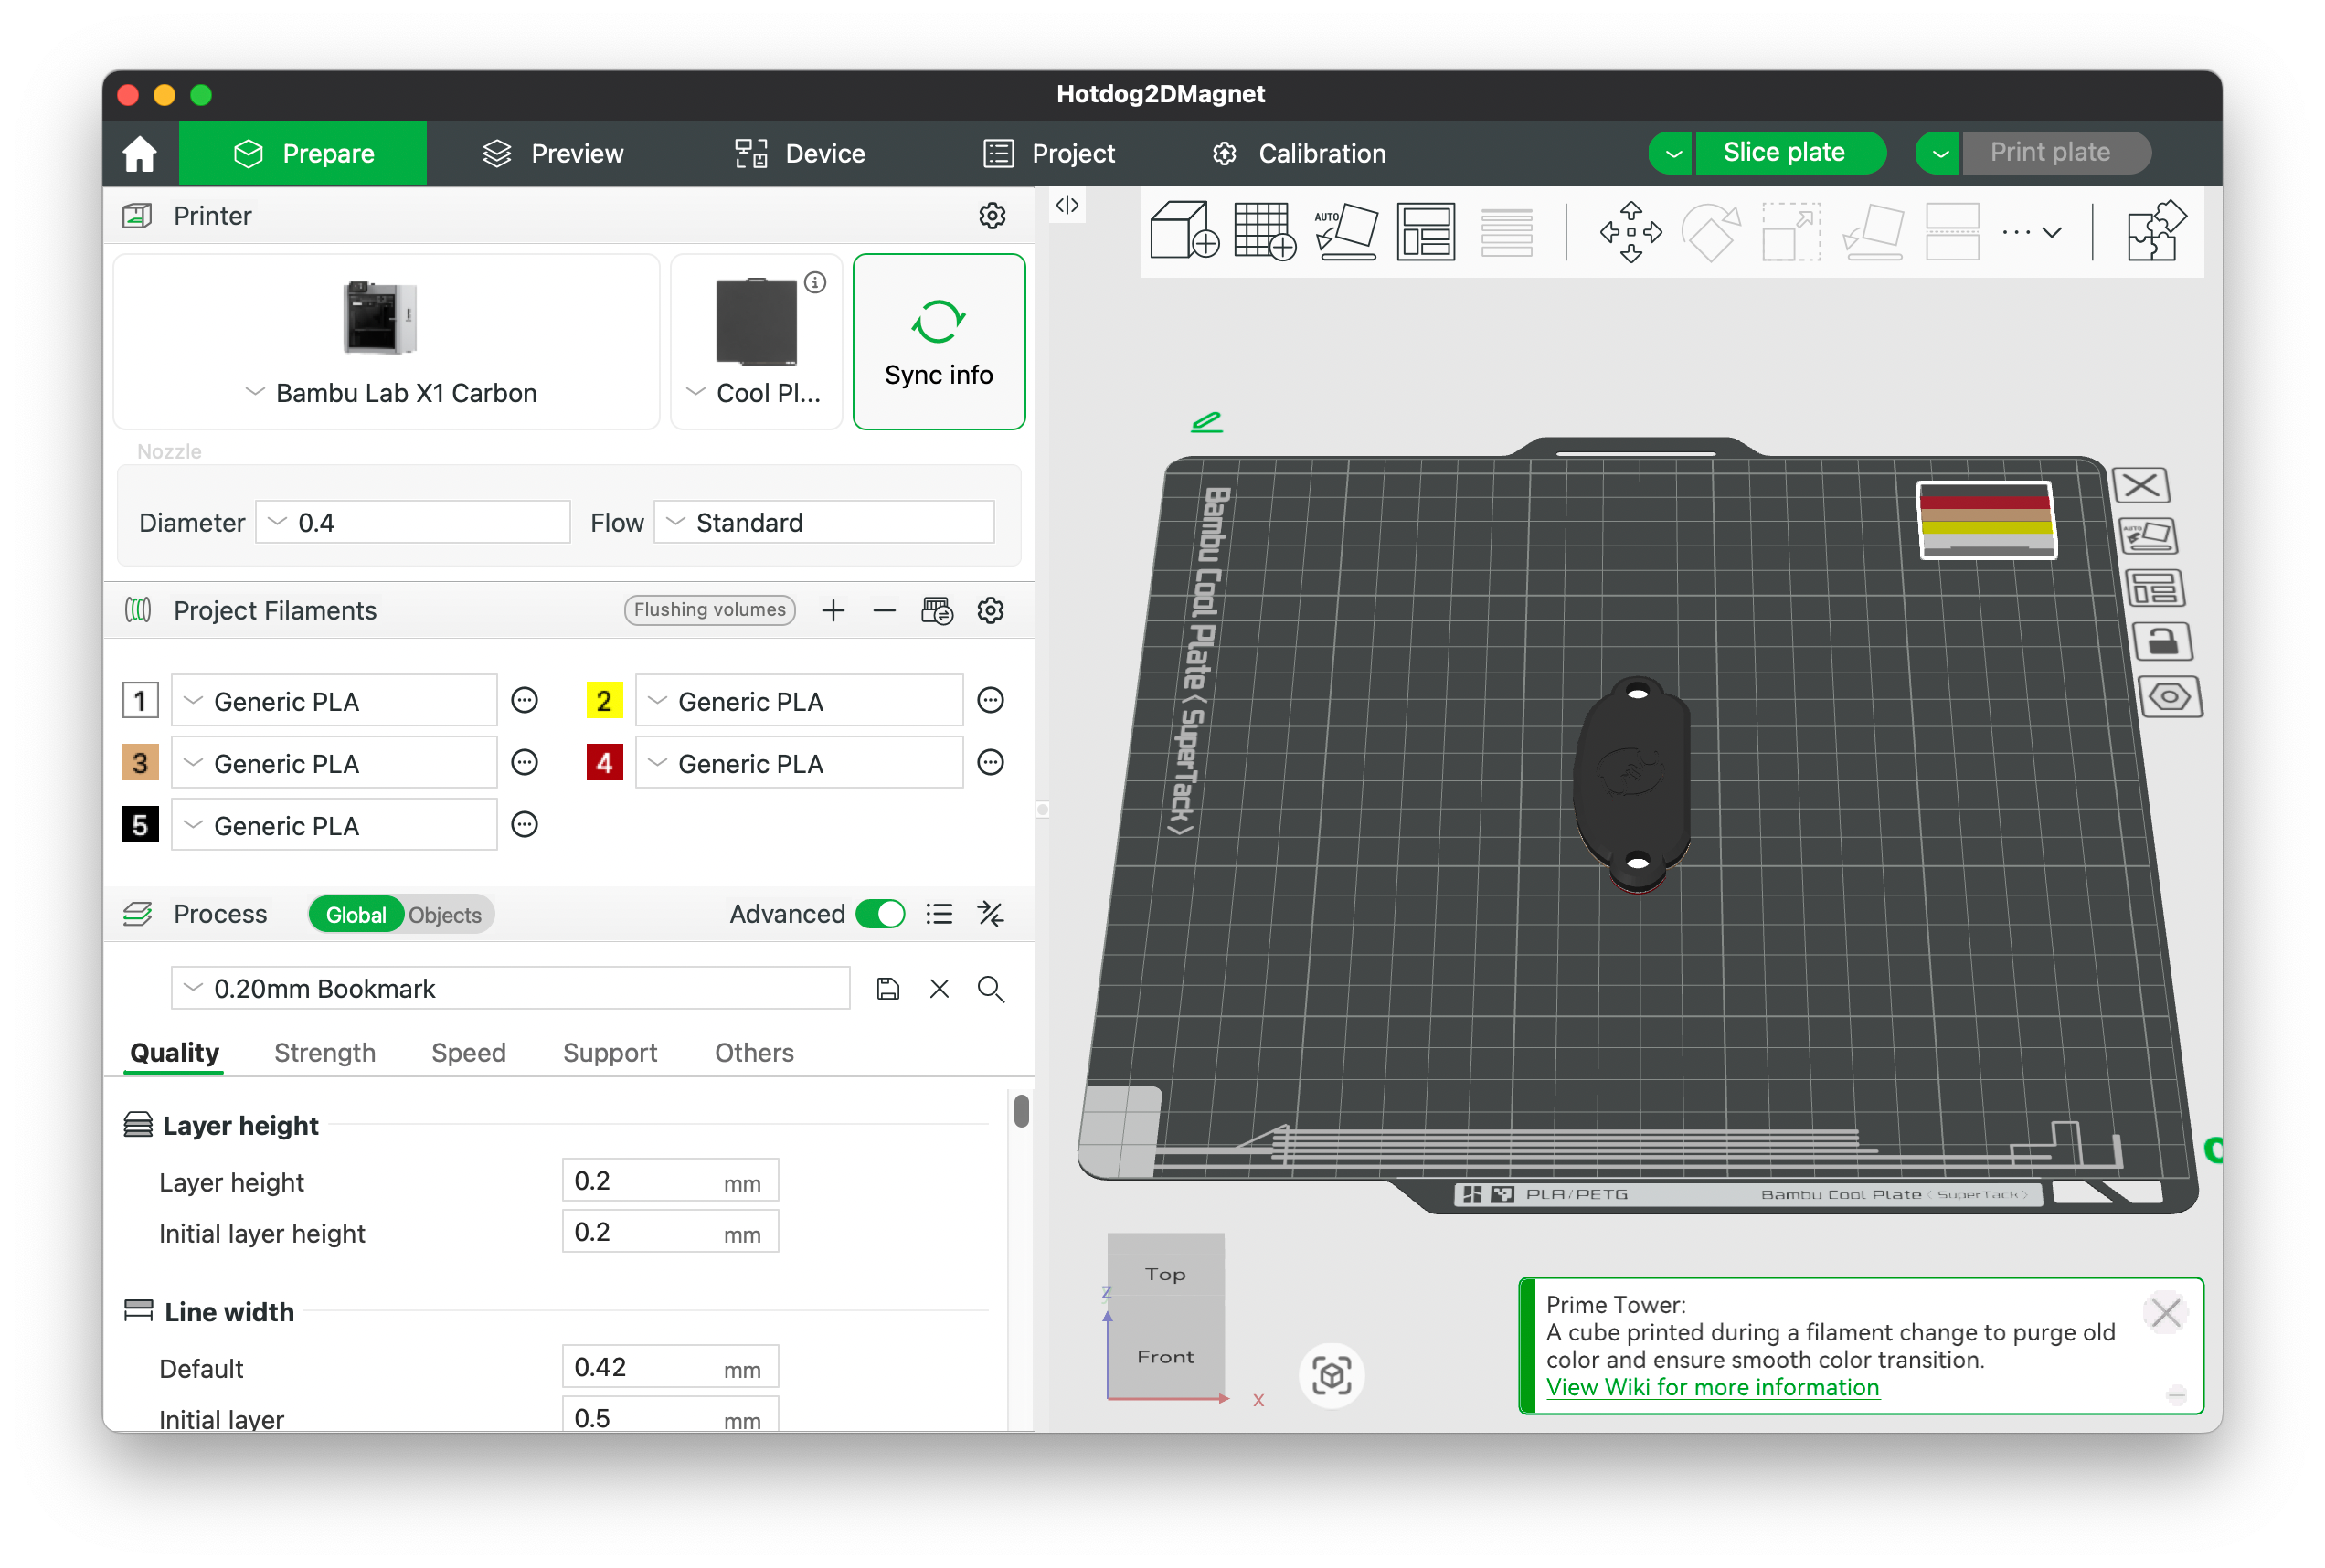Collapse the sidebar with the arrows icon

[1067, 205]
